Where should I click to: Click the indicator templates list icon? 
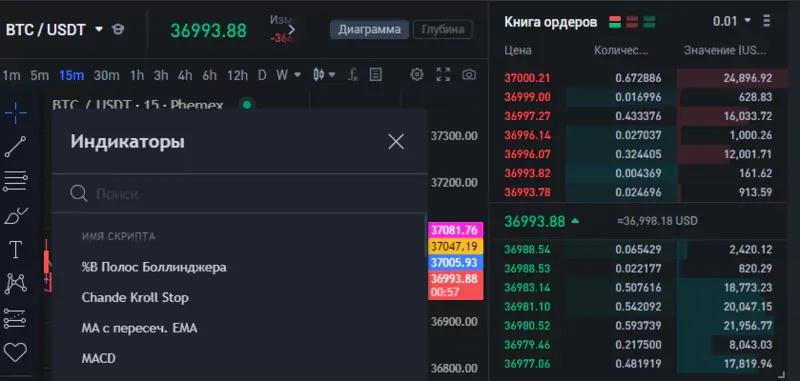376,75
